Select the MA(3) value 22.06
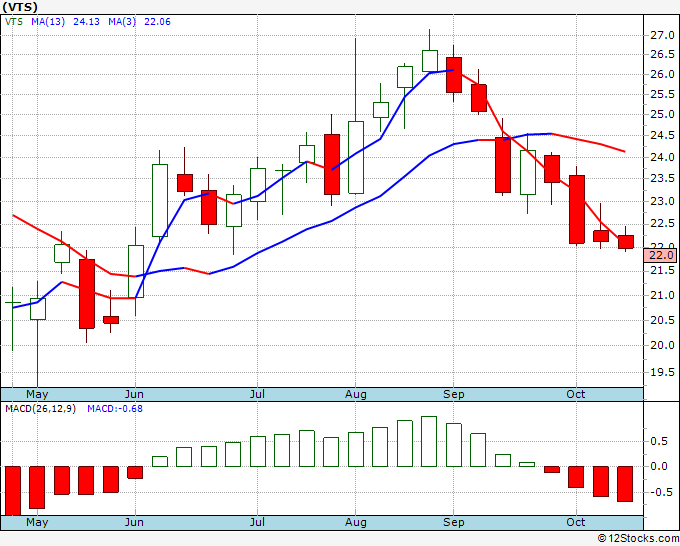The height and width of the screenshot is (546, 680). pyautogui.click(x=157, y=22)
